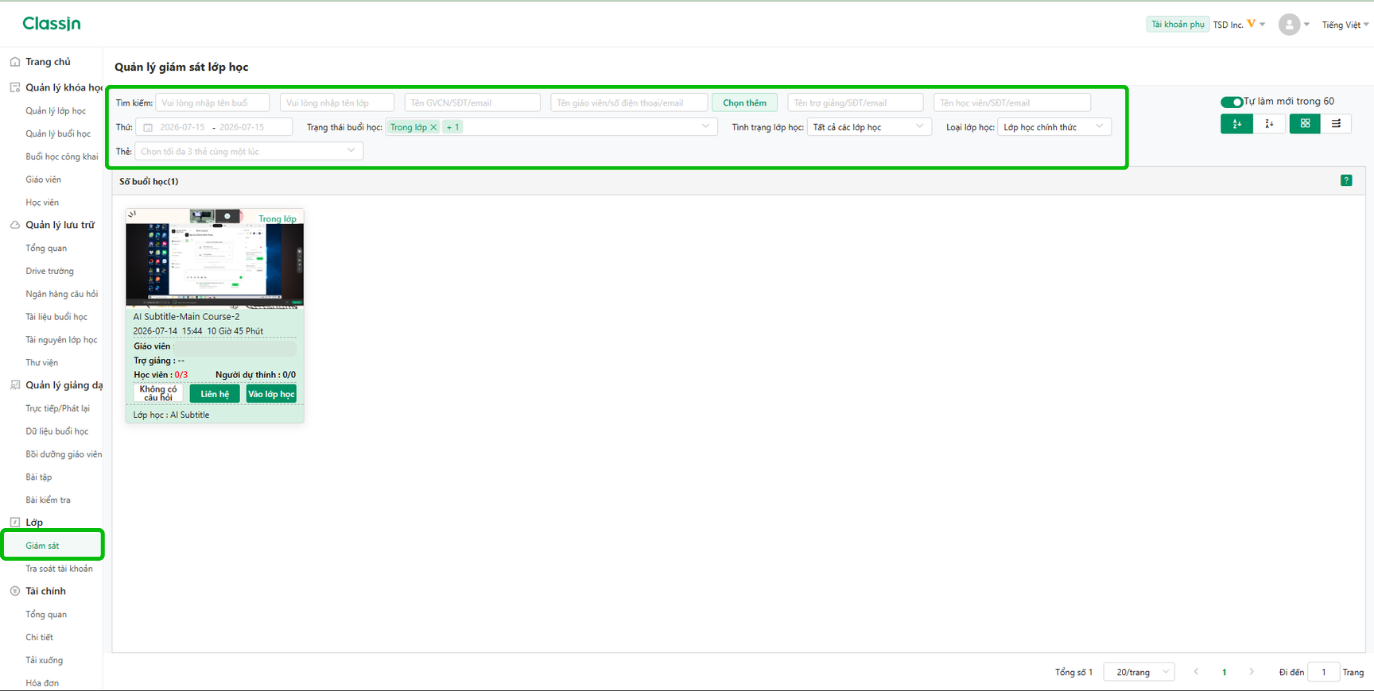Click the ClassIn logo
Image resolution: width=1374 pixels, height=692 pixels.
point(52,23)
